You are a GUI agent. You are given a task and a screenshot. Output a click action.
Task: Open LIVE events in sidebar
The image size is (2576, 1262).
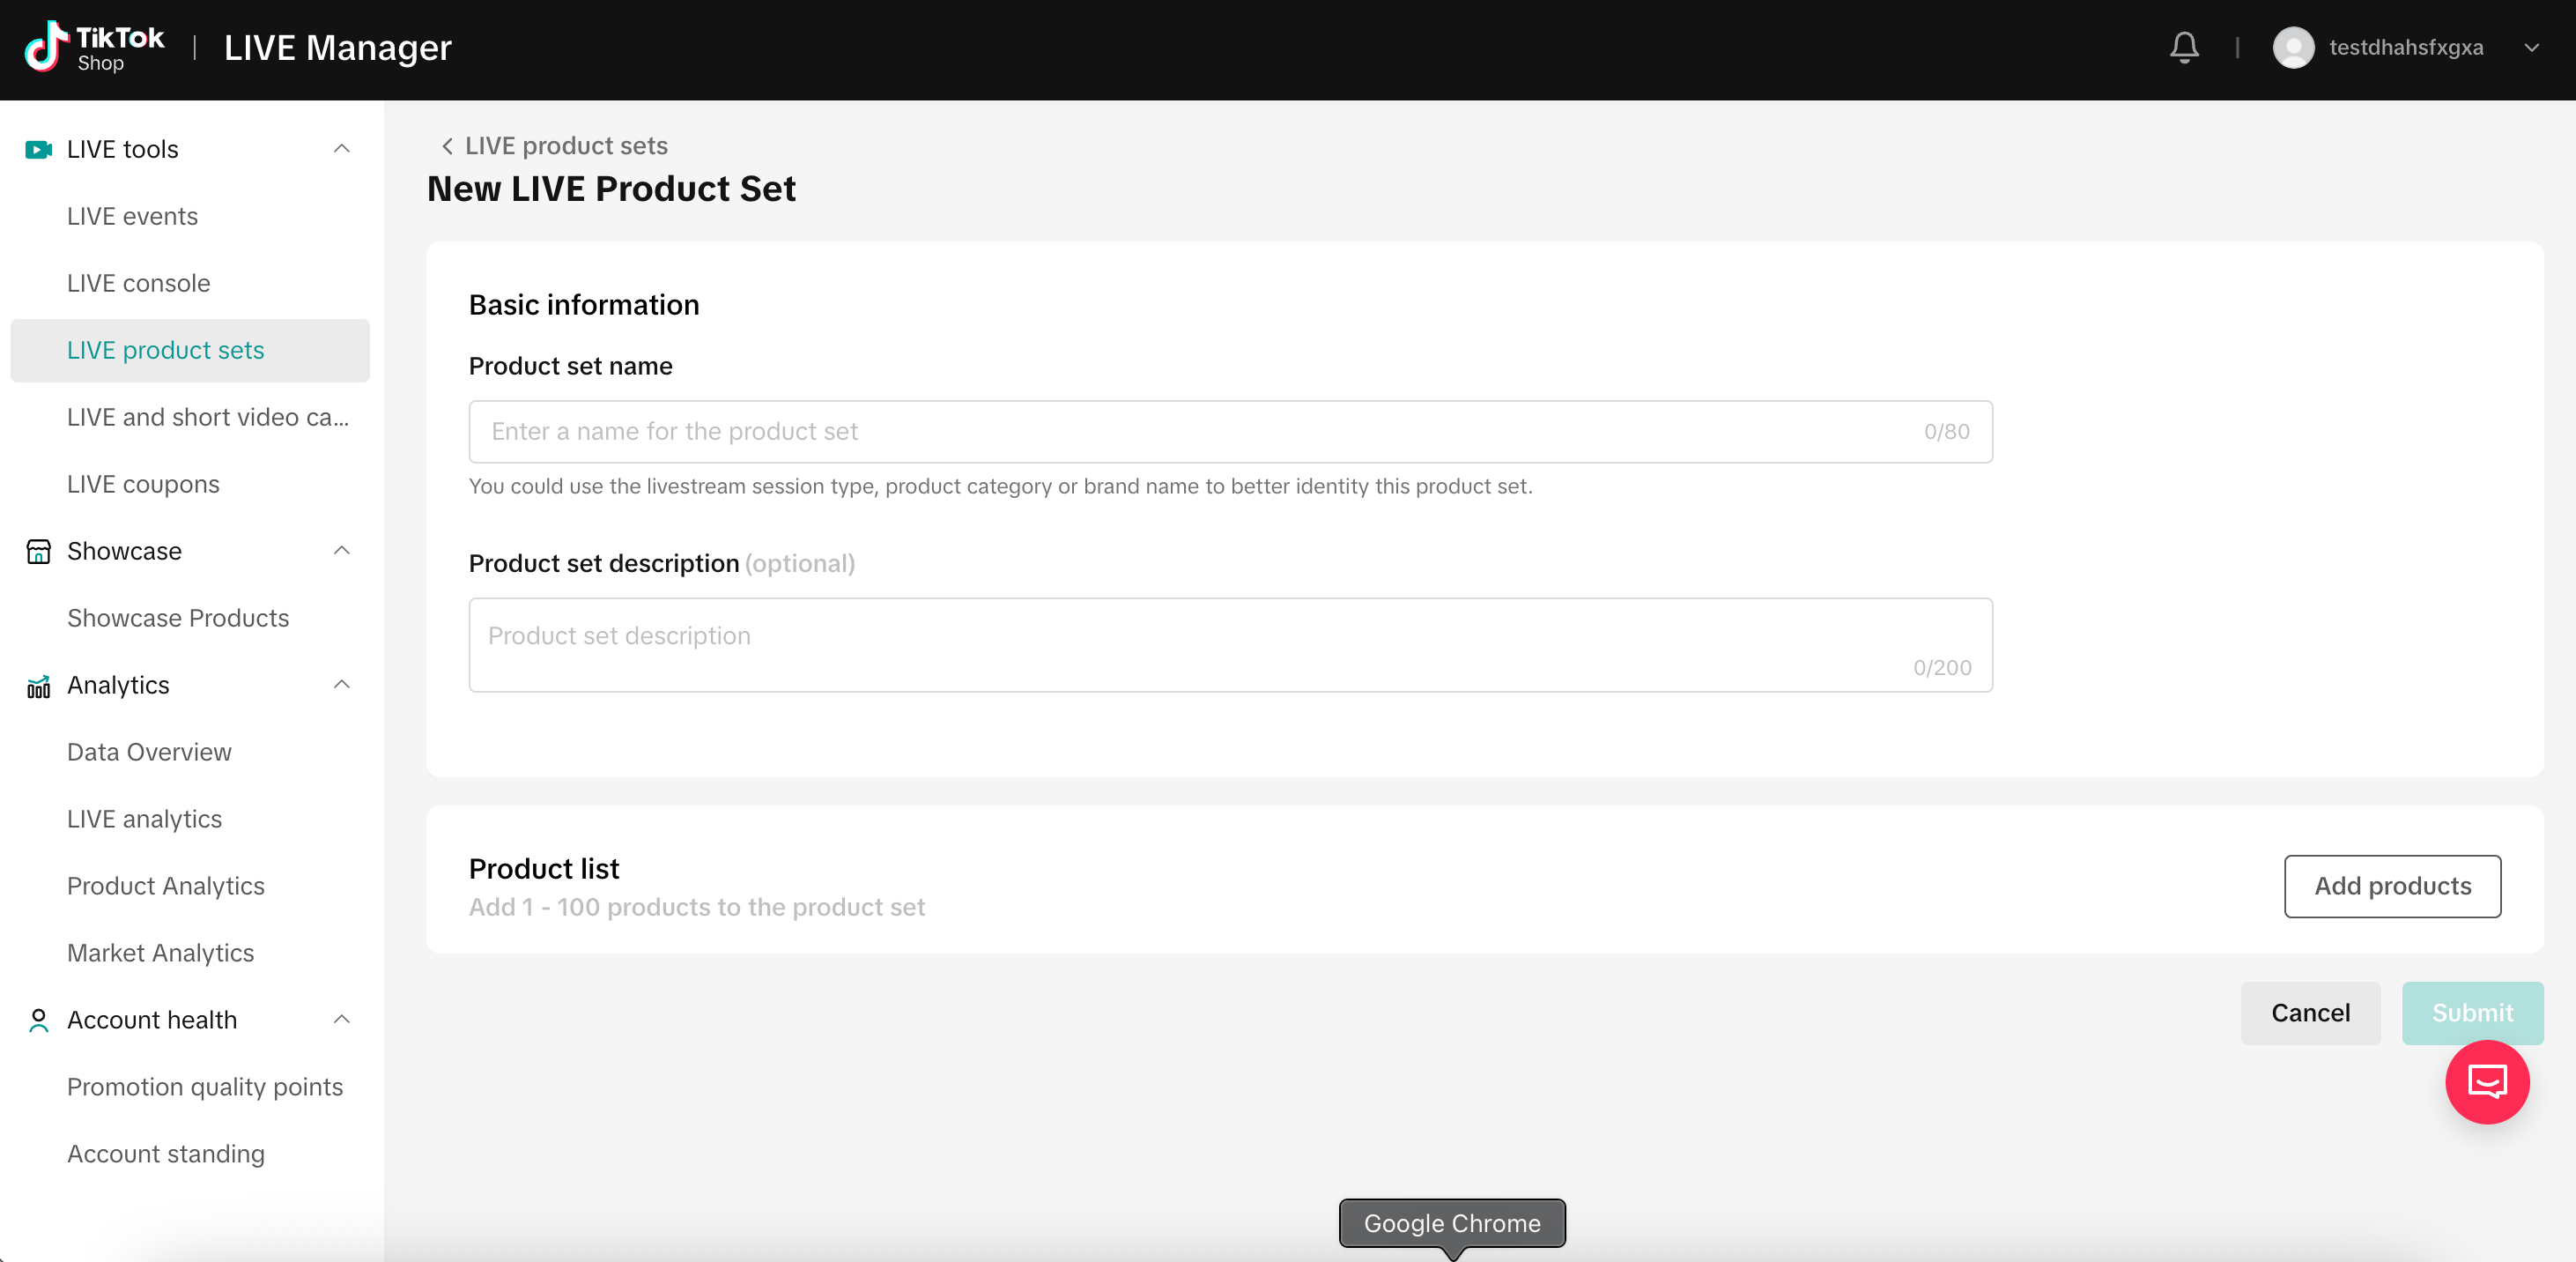click(132, 216)
